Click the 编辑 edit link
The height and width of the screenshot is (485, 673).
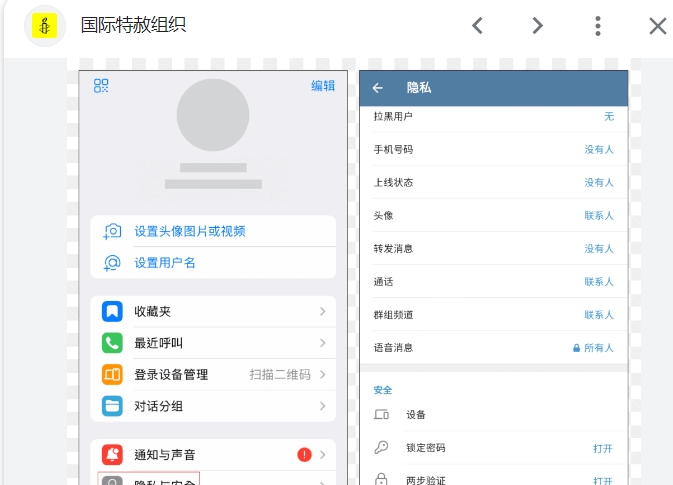323,86
